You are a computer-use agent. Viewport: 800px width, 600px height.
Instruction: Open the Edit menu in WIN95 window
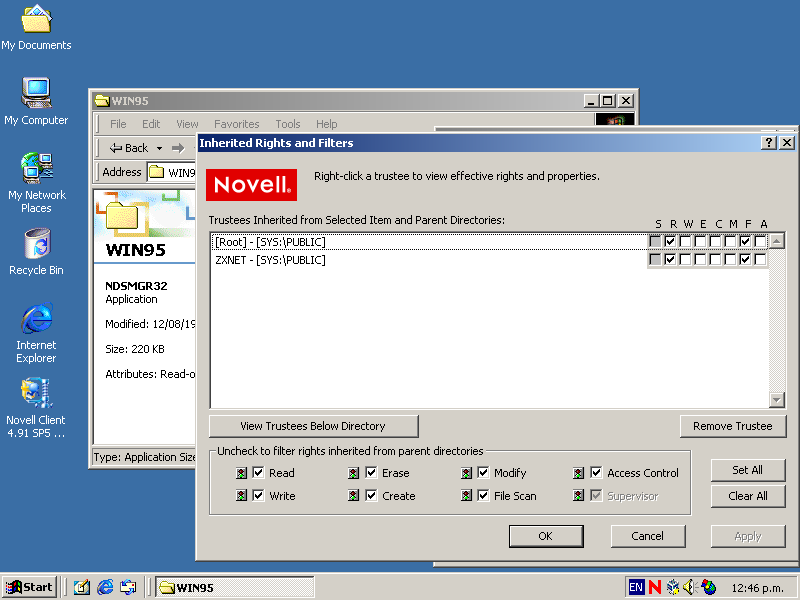pyautogui.click(x=151, y=124)
